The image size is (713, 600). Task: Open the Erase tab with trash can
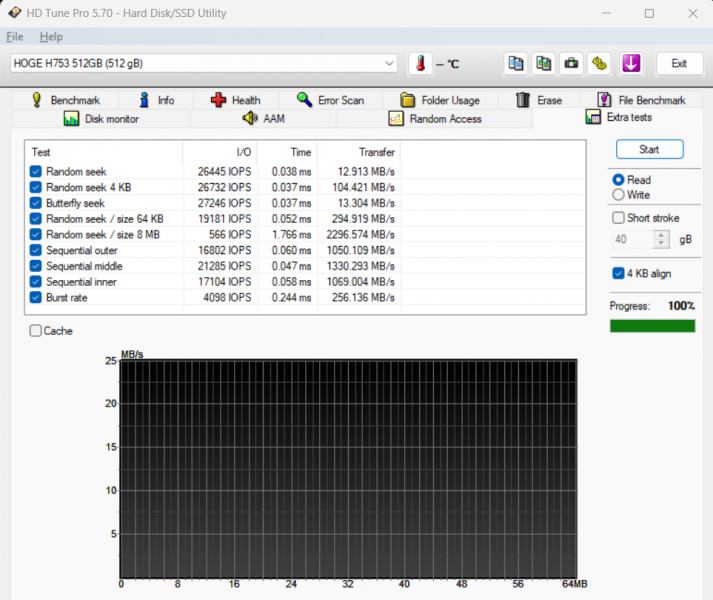538,100
